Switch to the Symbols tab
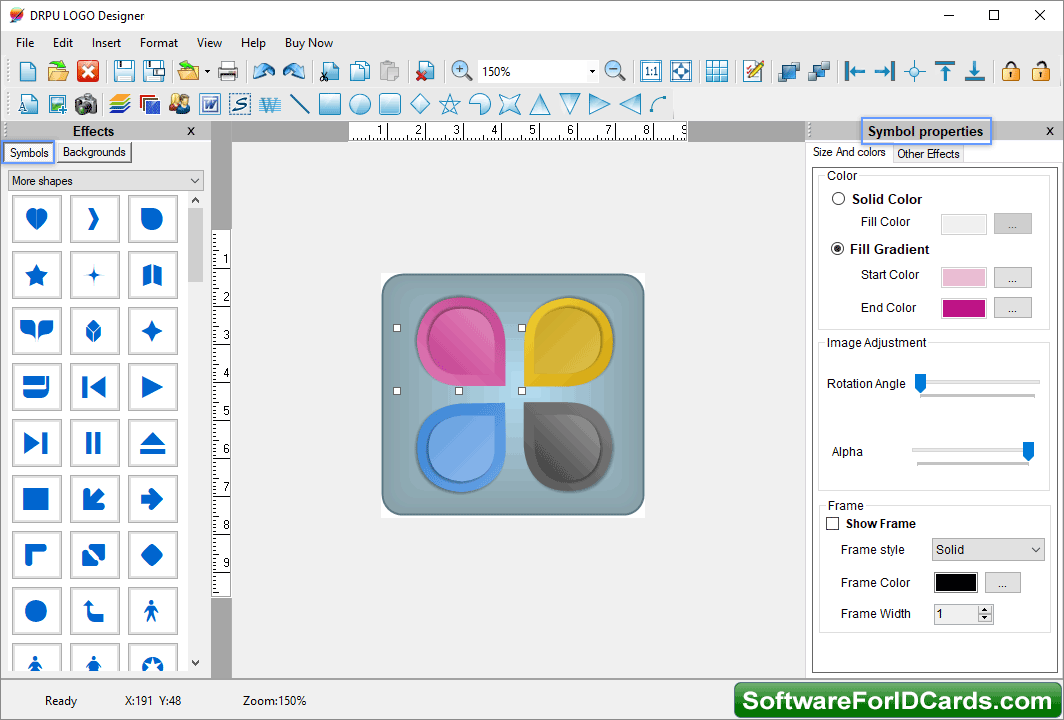The width and height of the screenshot is (1064, 720). pos(29,153)
